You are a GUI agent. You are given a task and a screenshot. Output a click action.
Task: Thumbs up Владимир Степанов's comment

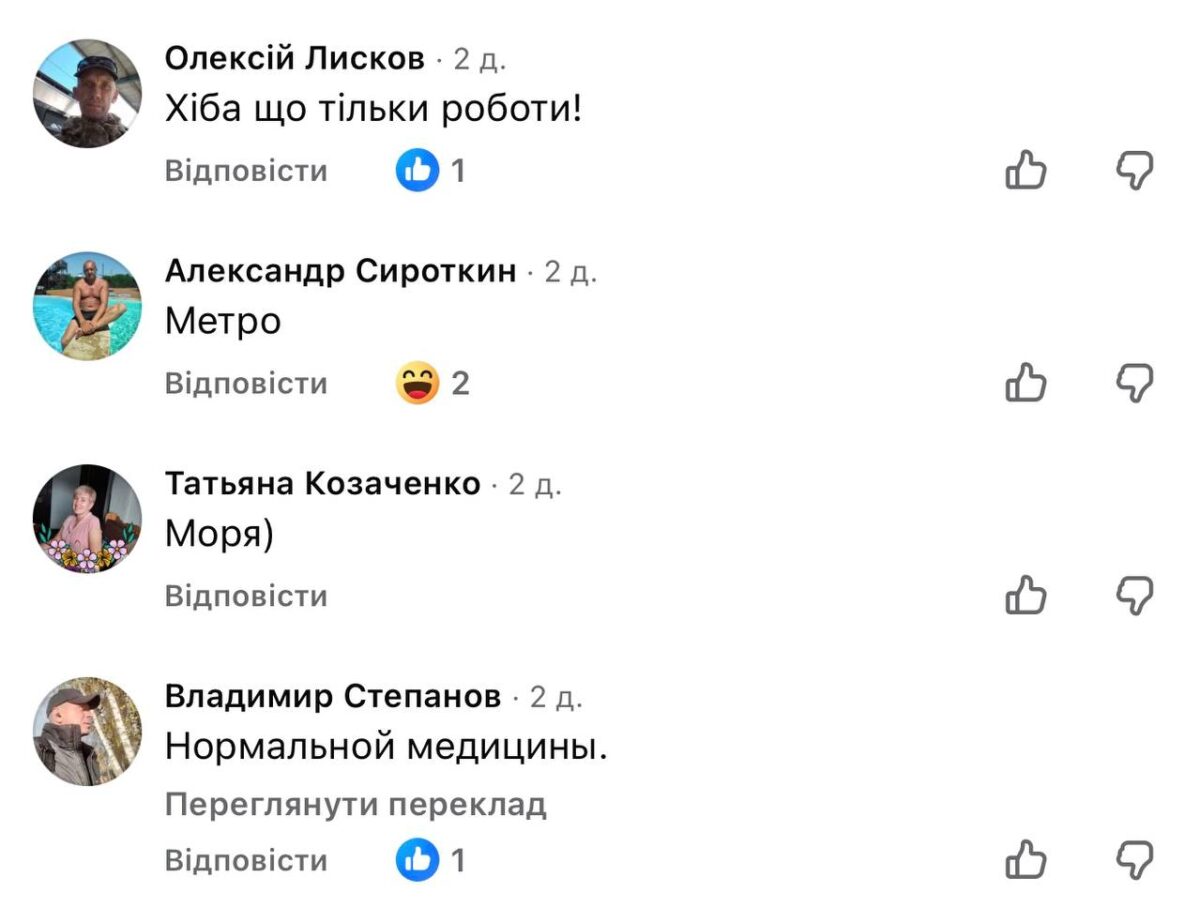1025,861
